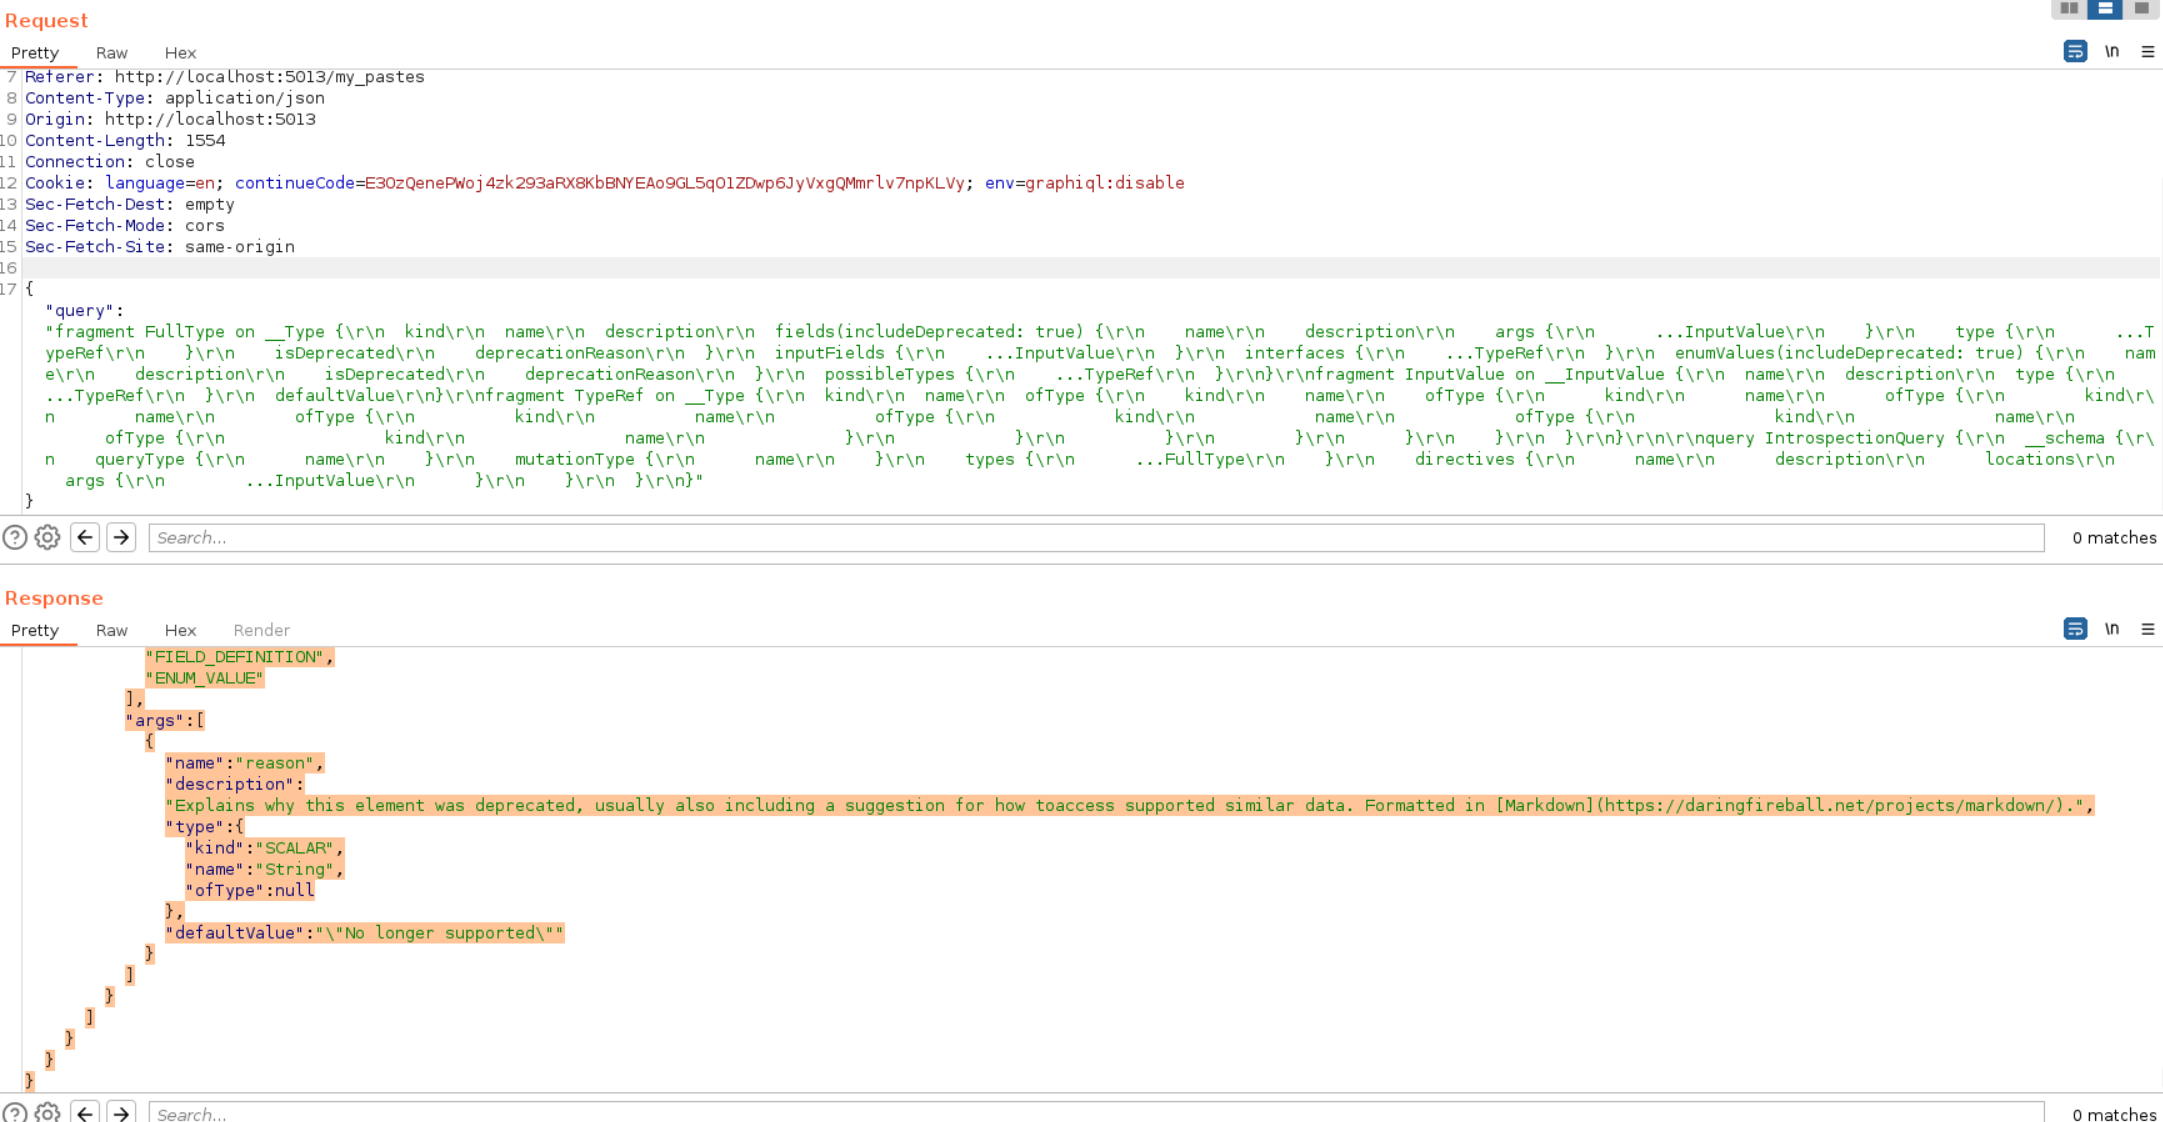This screenshot has width=2163, height=1122.
Task: Switch Response view to Hex tab
Action: click(180, 630)
